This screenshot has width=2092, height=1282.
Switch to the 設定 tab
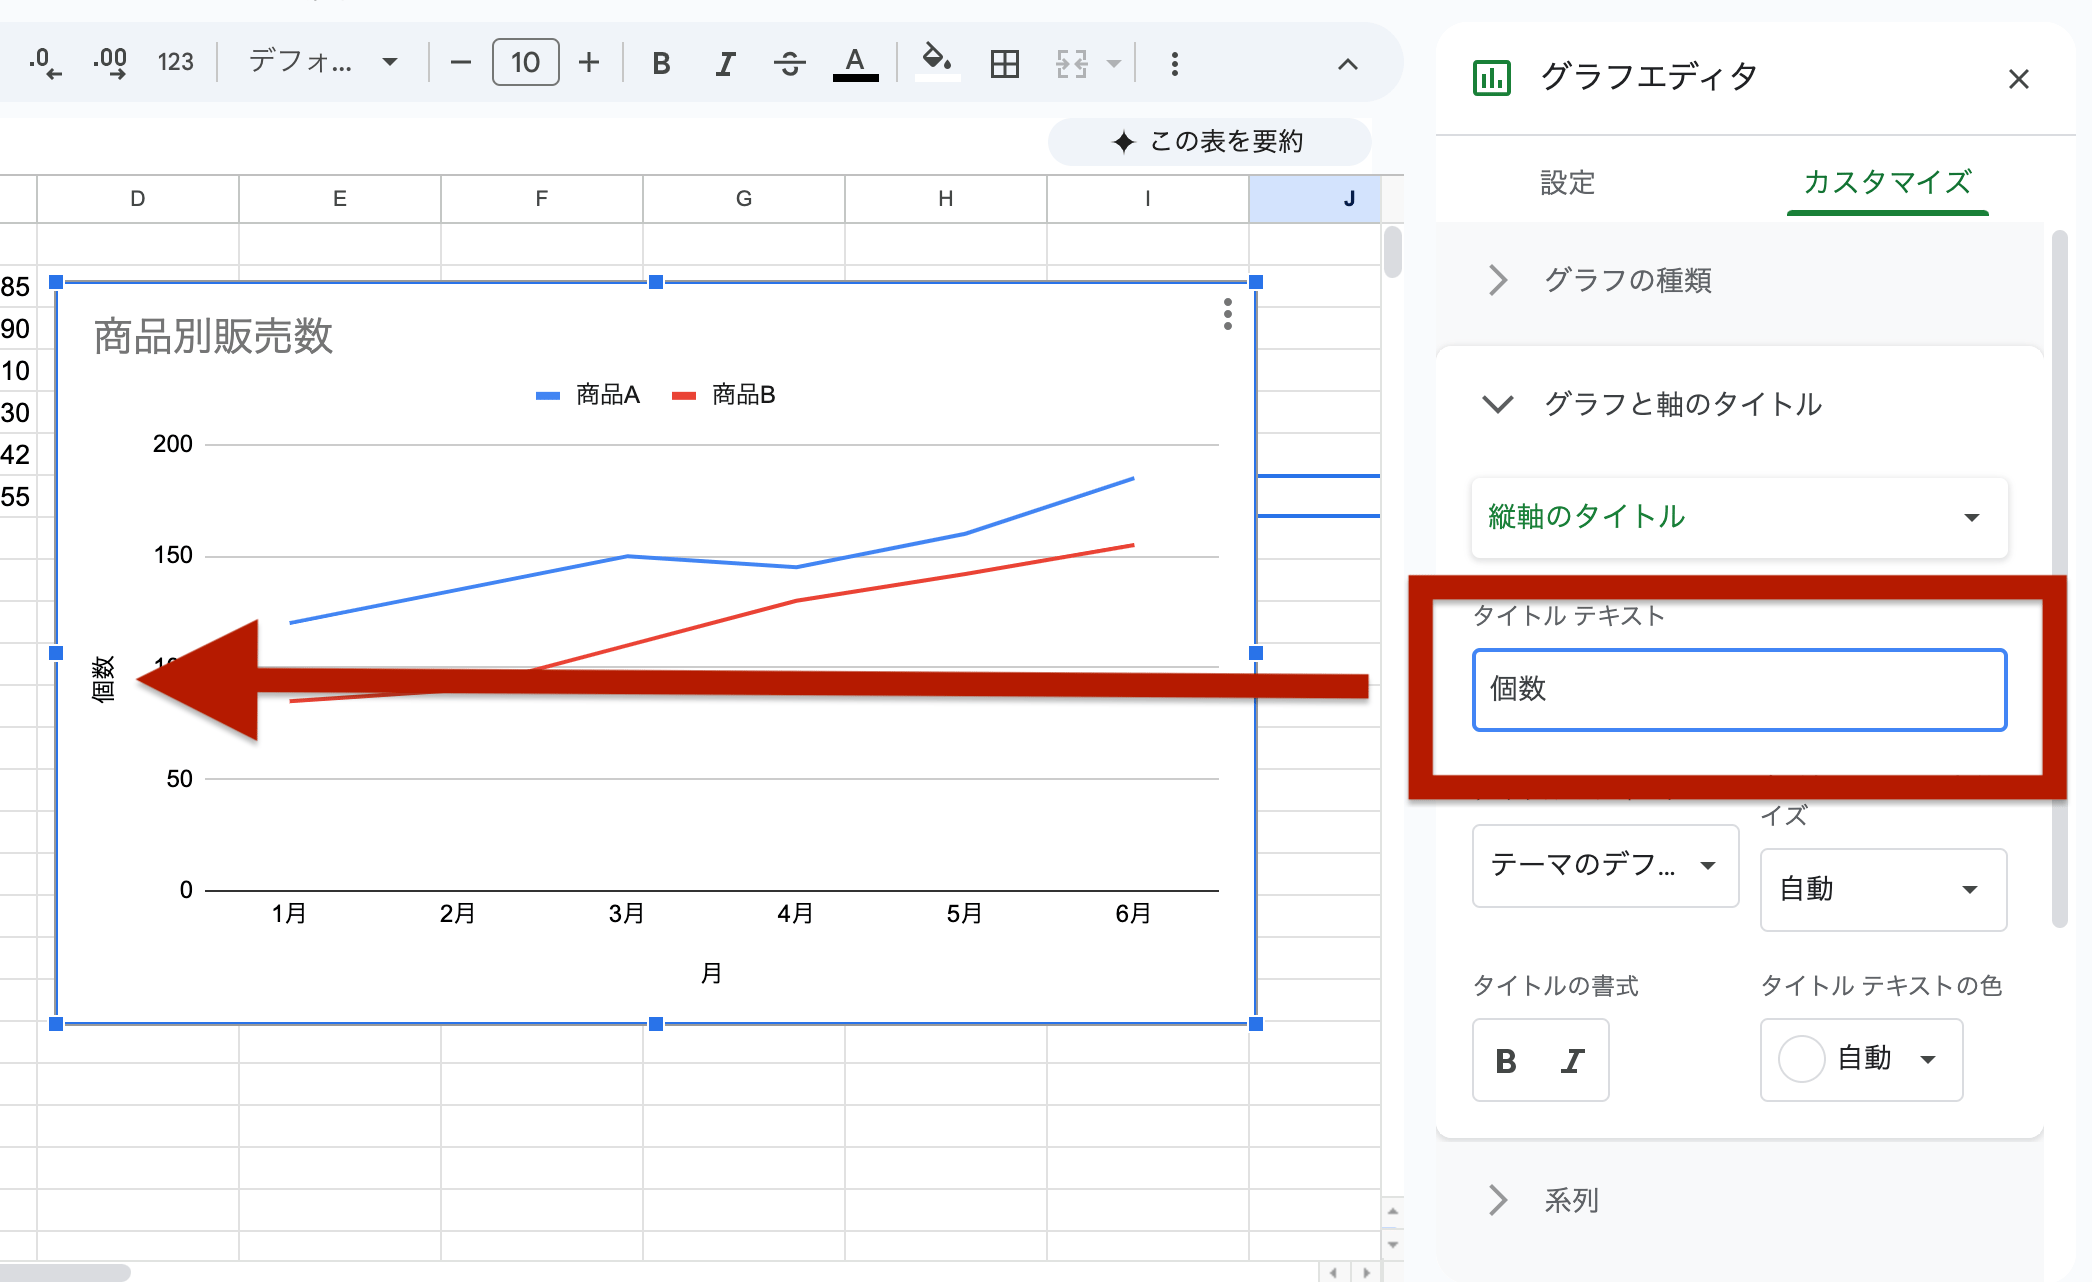[1567, 183]
